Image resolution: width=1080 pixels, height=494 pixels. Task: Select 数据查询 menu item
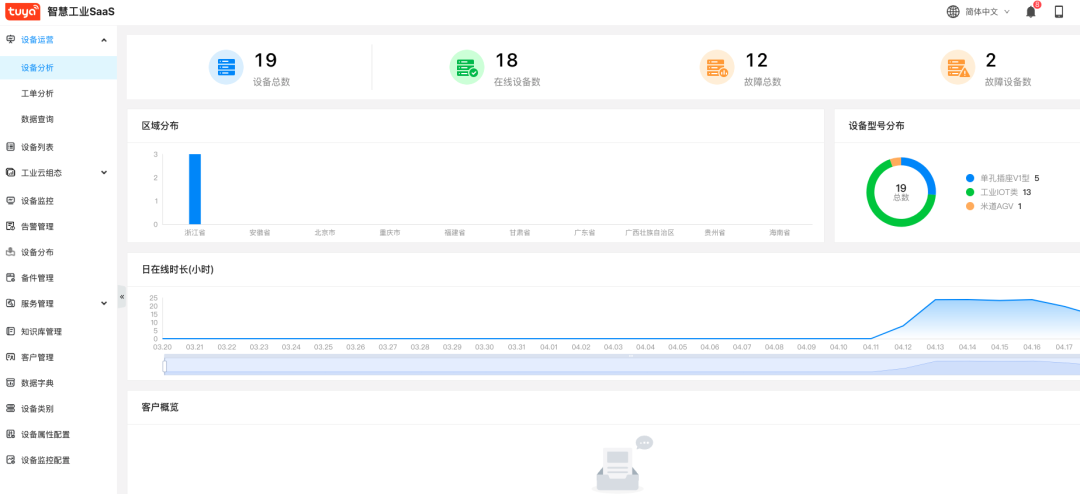coord(37,119)
